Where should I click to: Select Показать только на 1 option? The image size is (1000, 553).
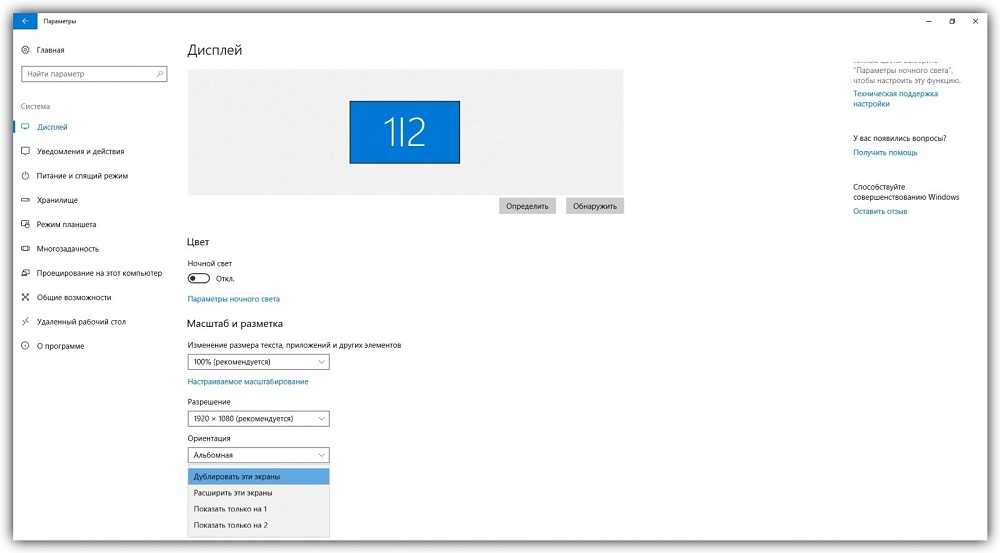(x=258, y=509)
